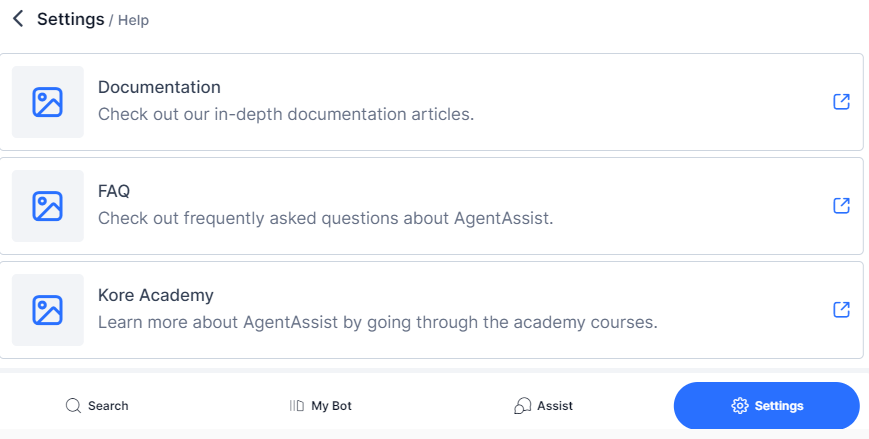This screenshot has height=439, width=869.
Task: Click the Kore Academy image placeholder icon
Action: pos(48,310)
